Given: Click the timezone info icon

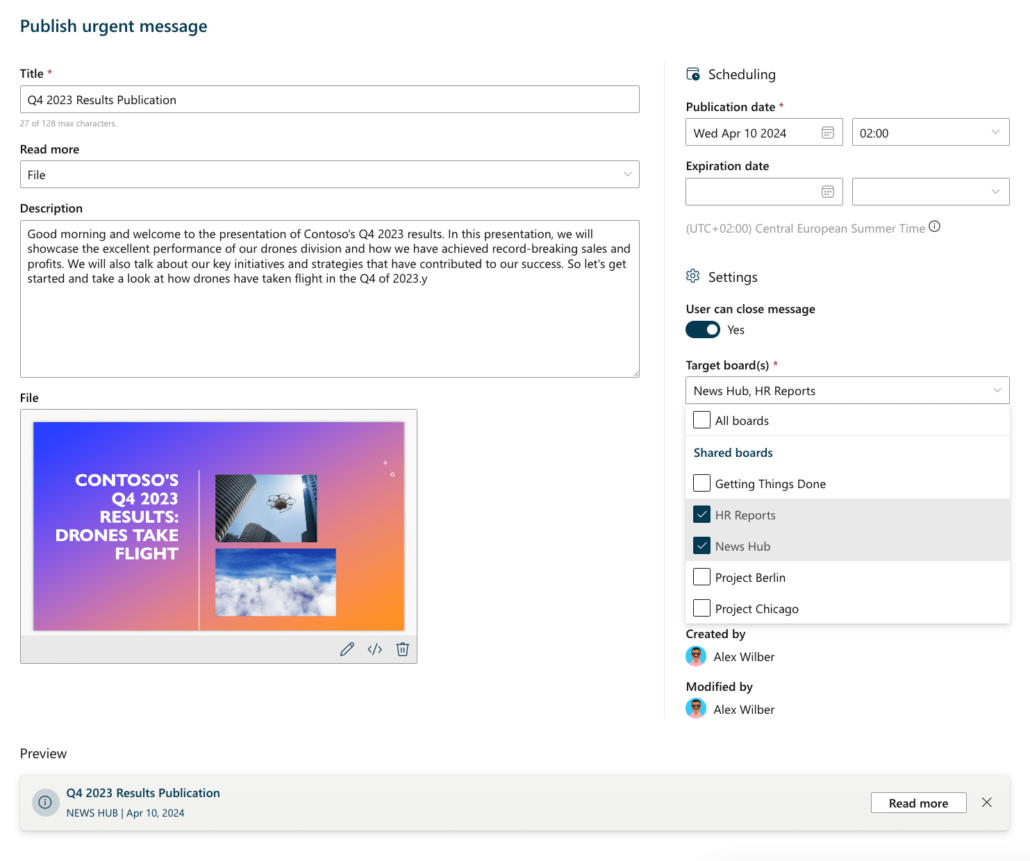Looking at the screenshot, I should pyautogui.click(x=934, y=226).
